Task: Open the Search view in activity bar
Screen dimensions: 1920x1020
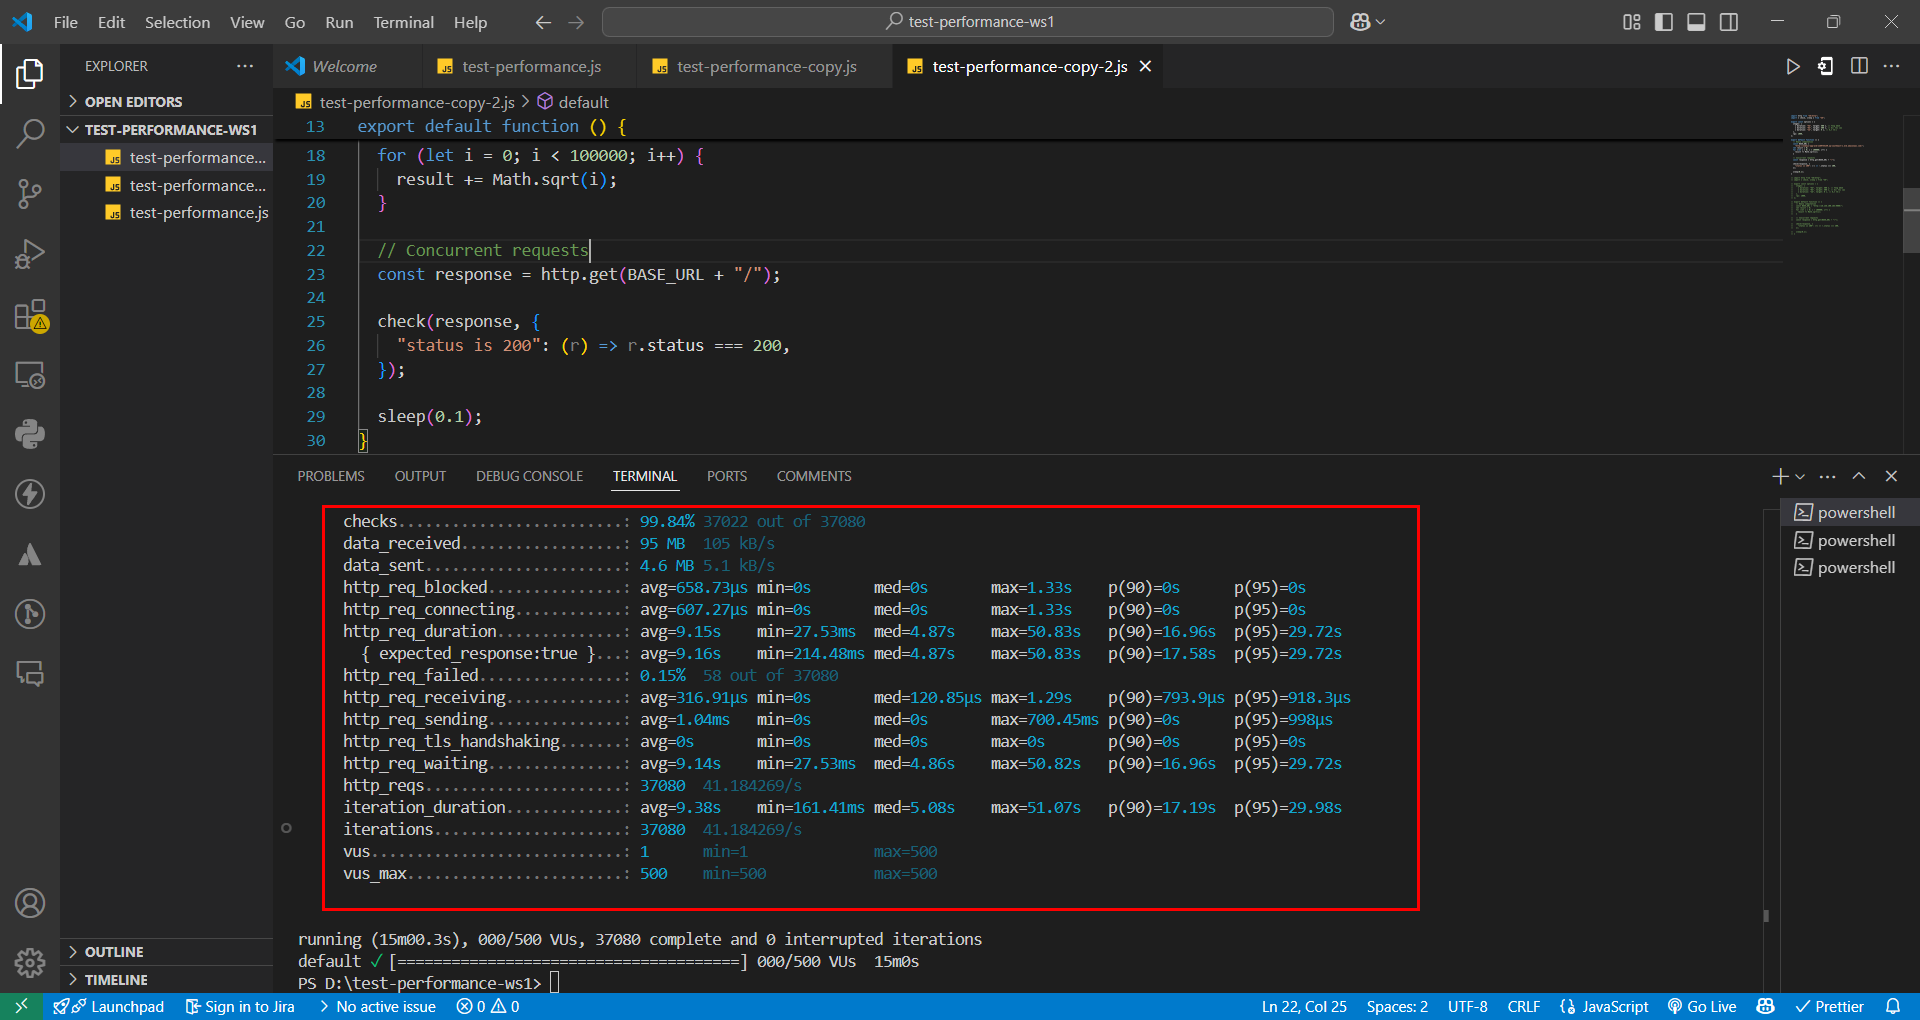Action: tap(30, 133)
